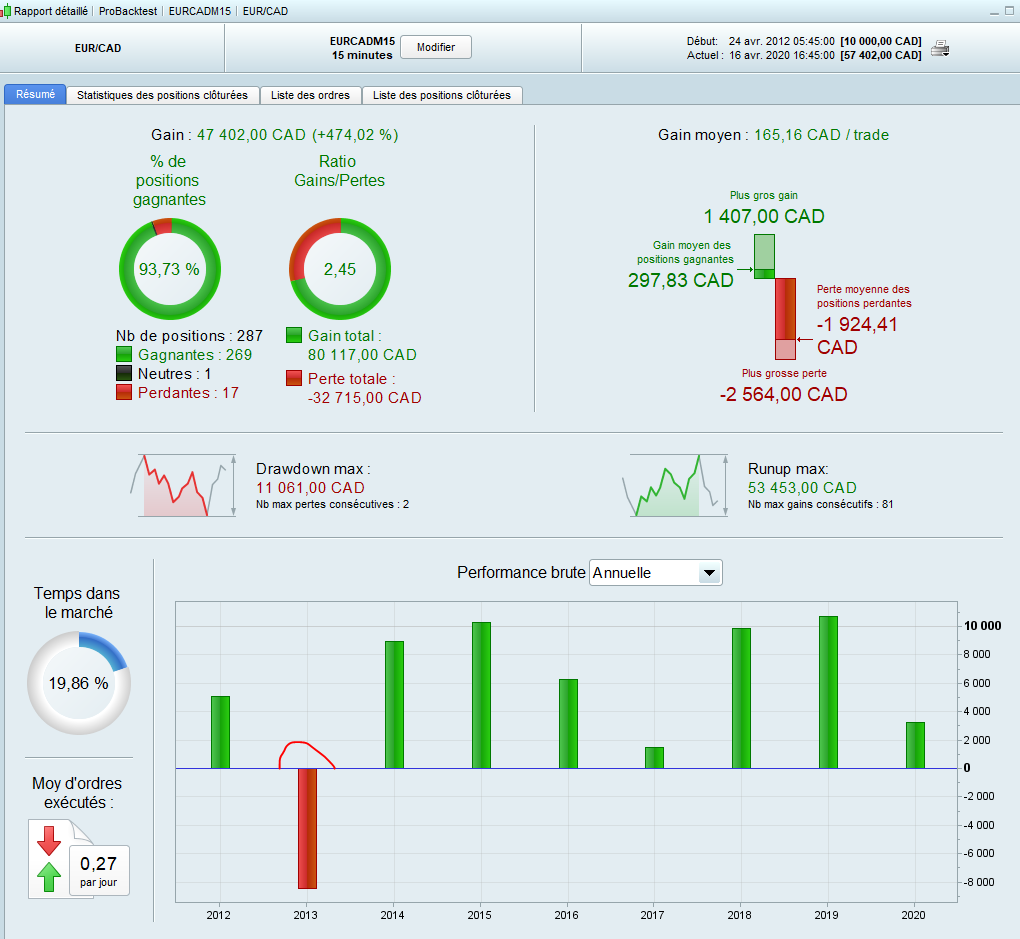Click the red 2013 negative performance bar
This screenshot has width=1020, height=939.
coord(307,828)
